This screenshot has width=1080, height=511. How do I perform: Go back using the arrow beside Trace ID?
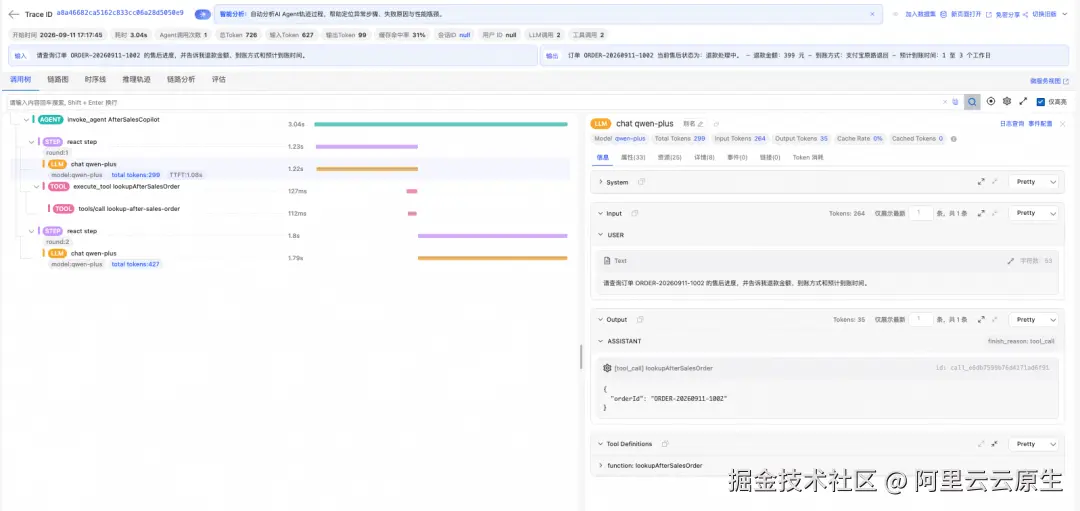(x=13, y=14)
